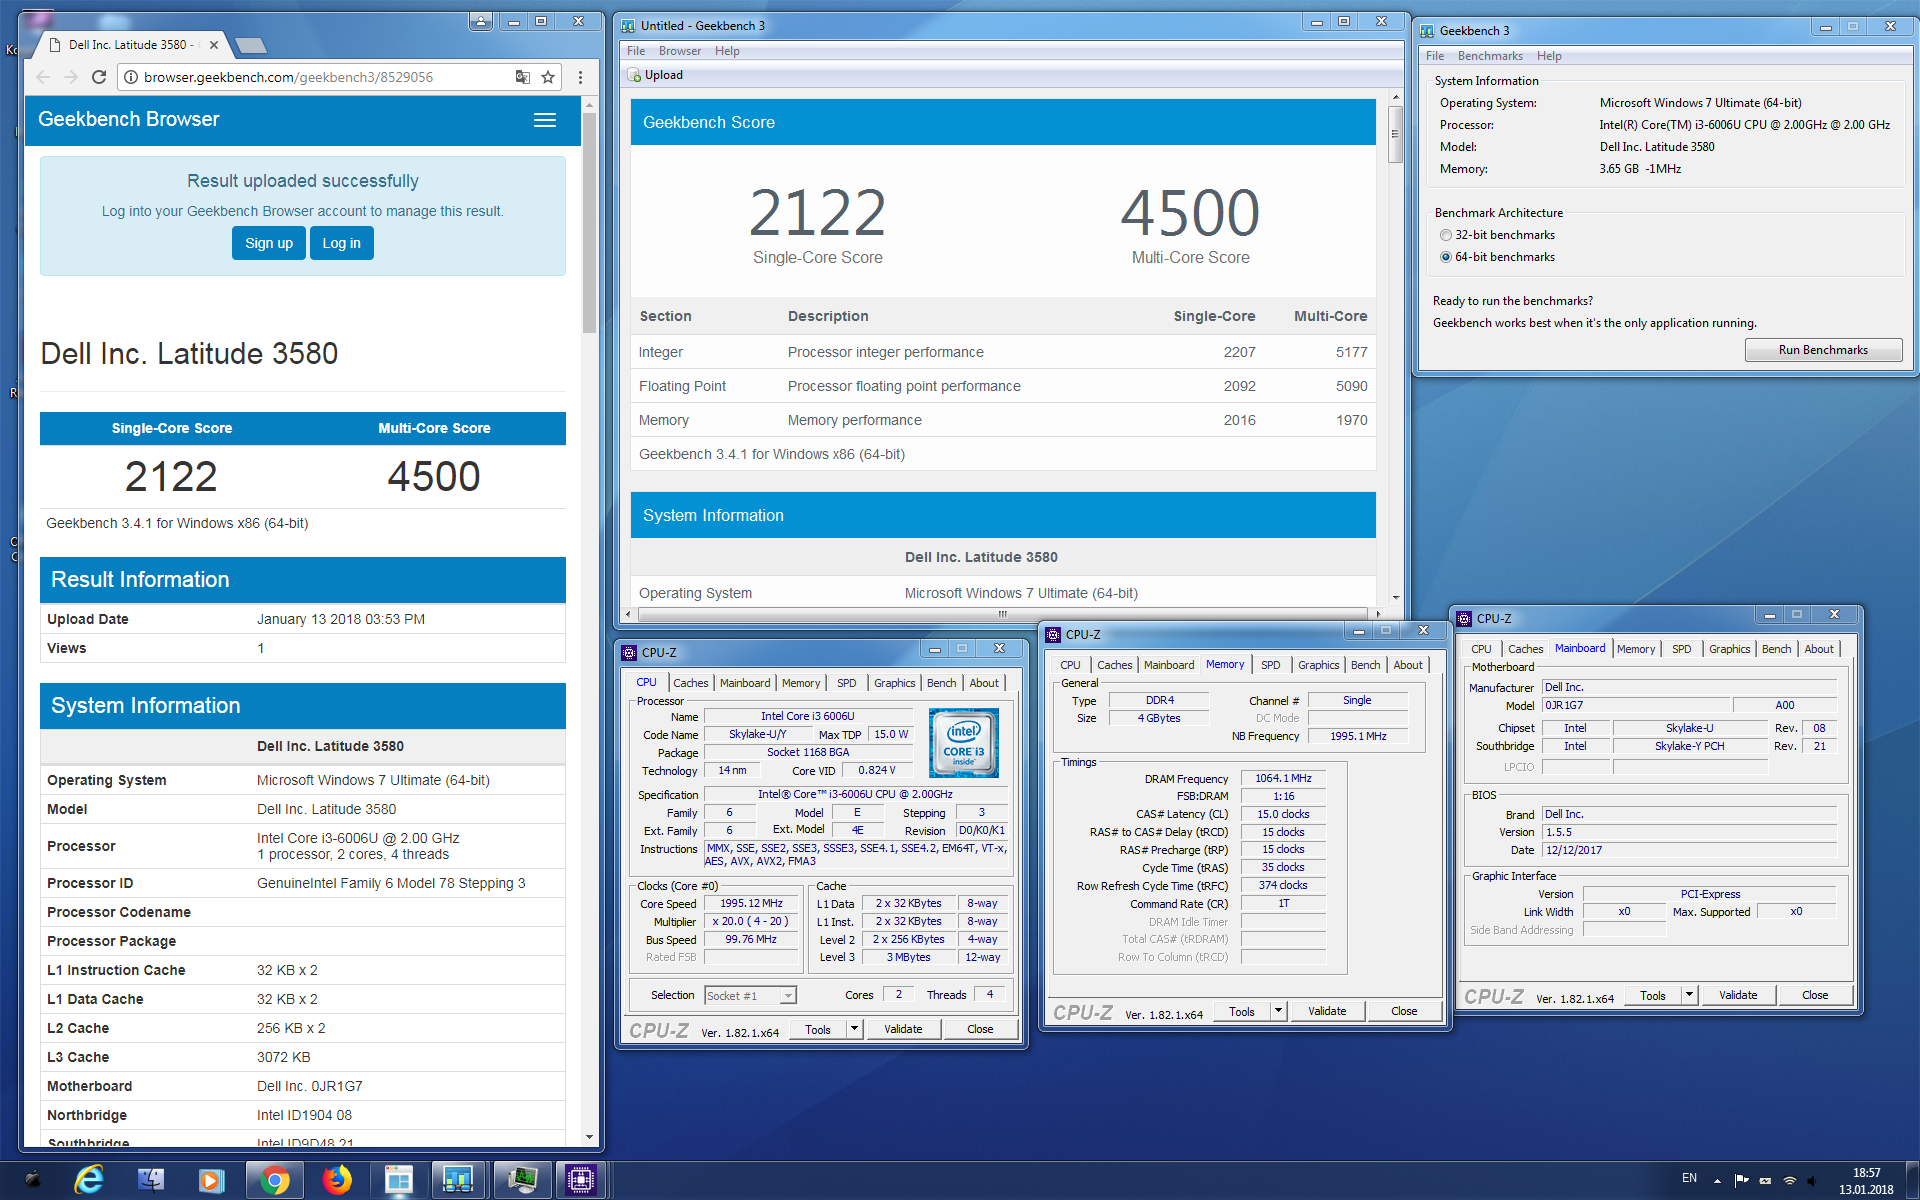Screen dimensions: 1920x1200
Task: Click the EN language indicator in tray
Action: (1689, 1178)
